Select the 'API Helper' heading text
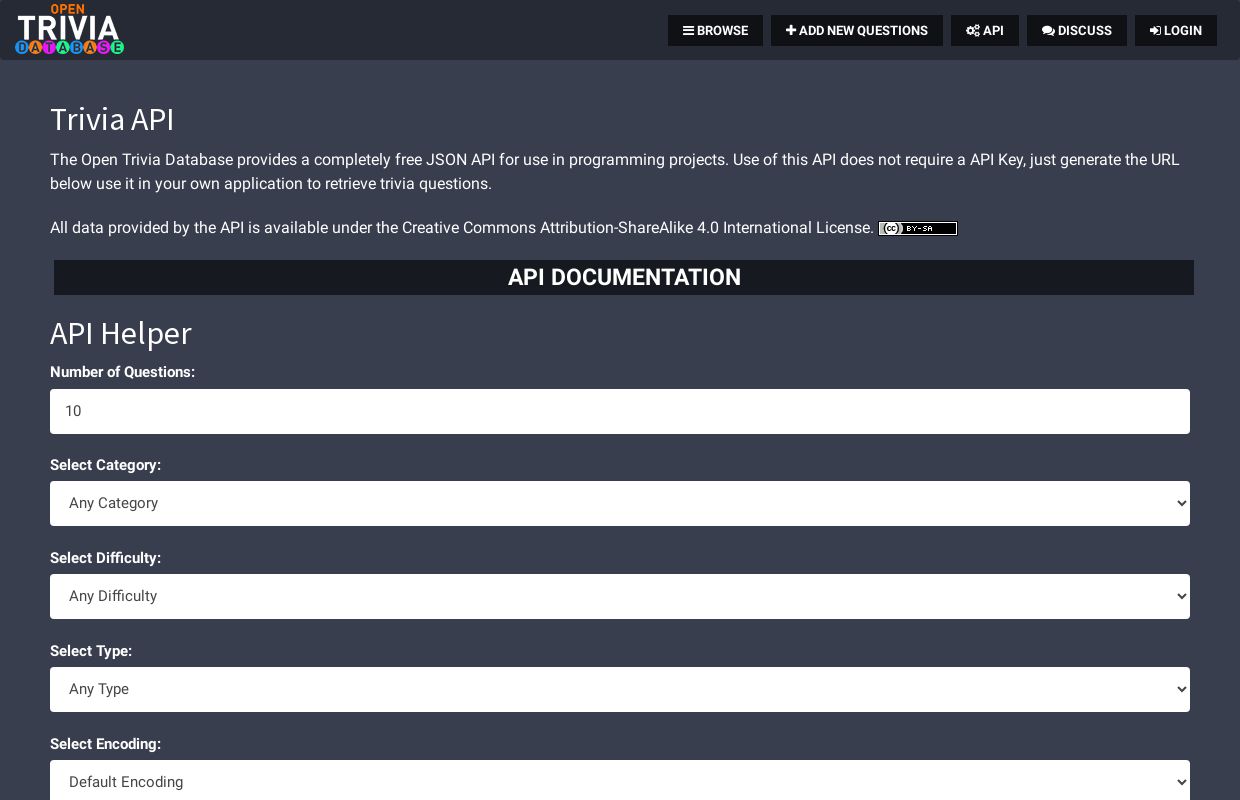Viewport: 1240px width, 800px height. 121,333
